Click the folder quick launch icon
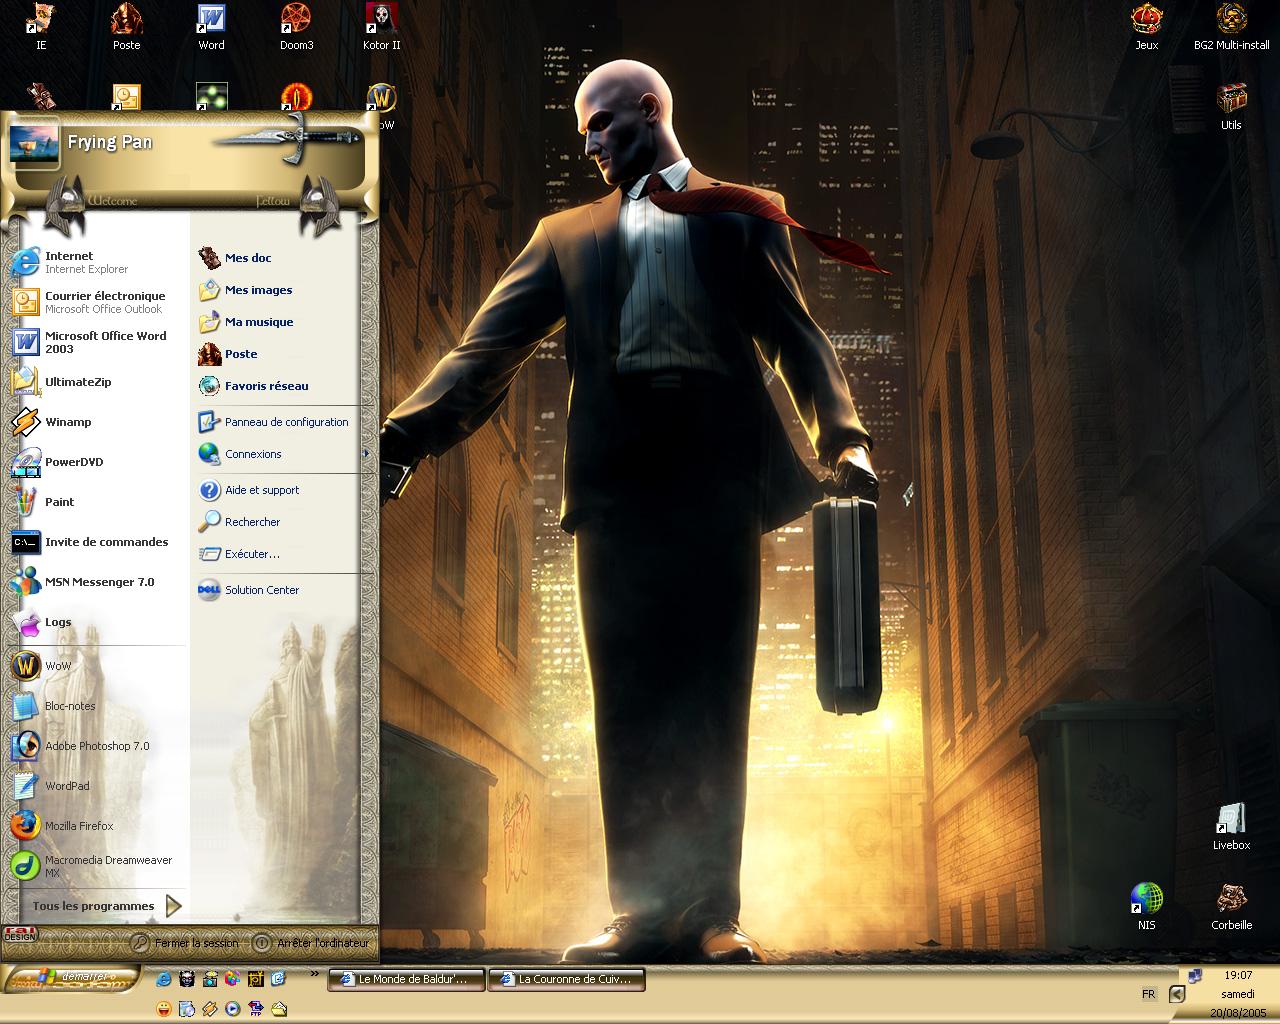 (x=279, y=1009)
